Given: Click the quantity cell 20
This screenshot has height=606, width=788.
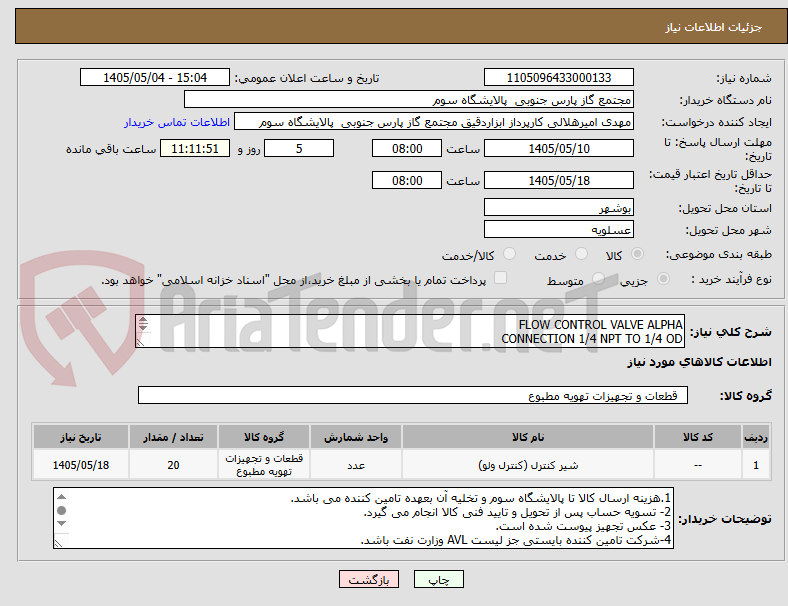Looking at the screenshot, I should point(173,465).
